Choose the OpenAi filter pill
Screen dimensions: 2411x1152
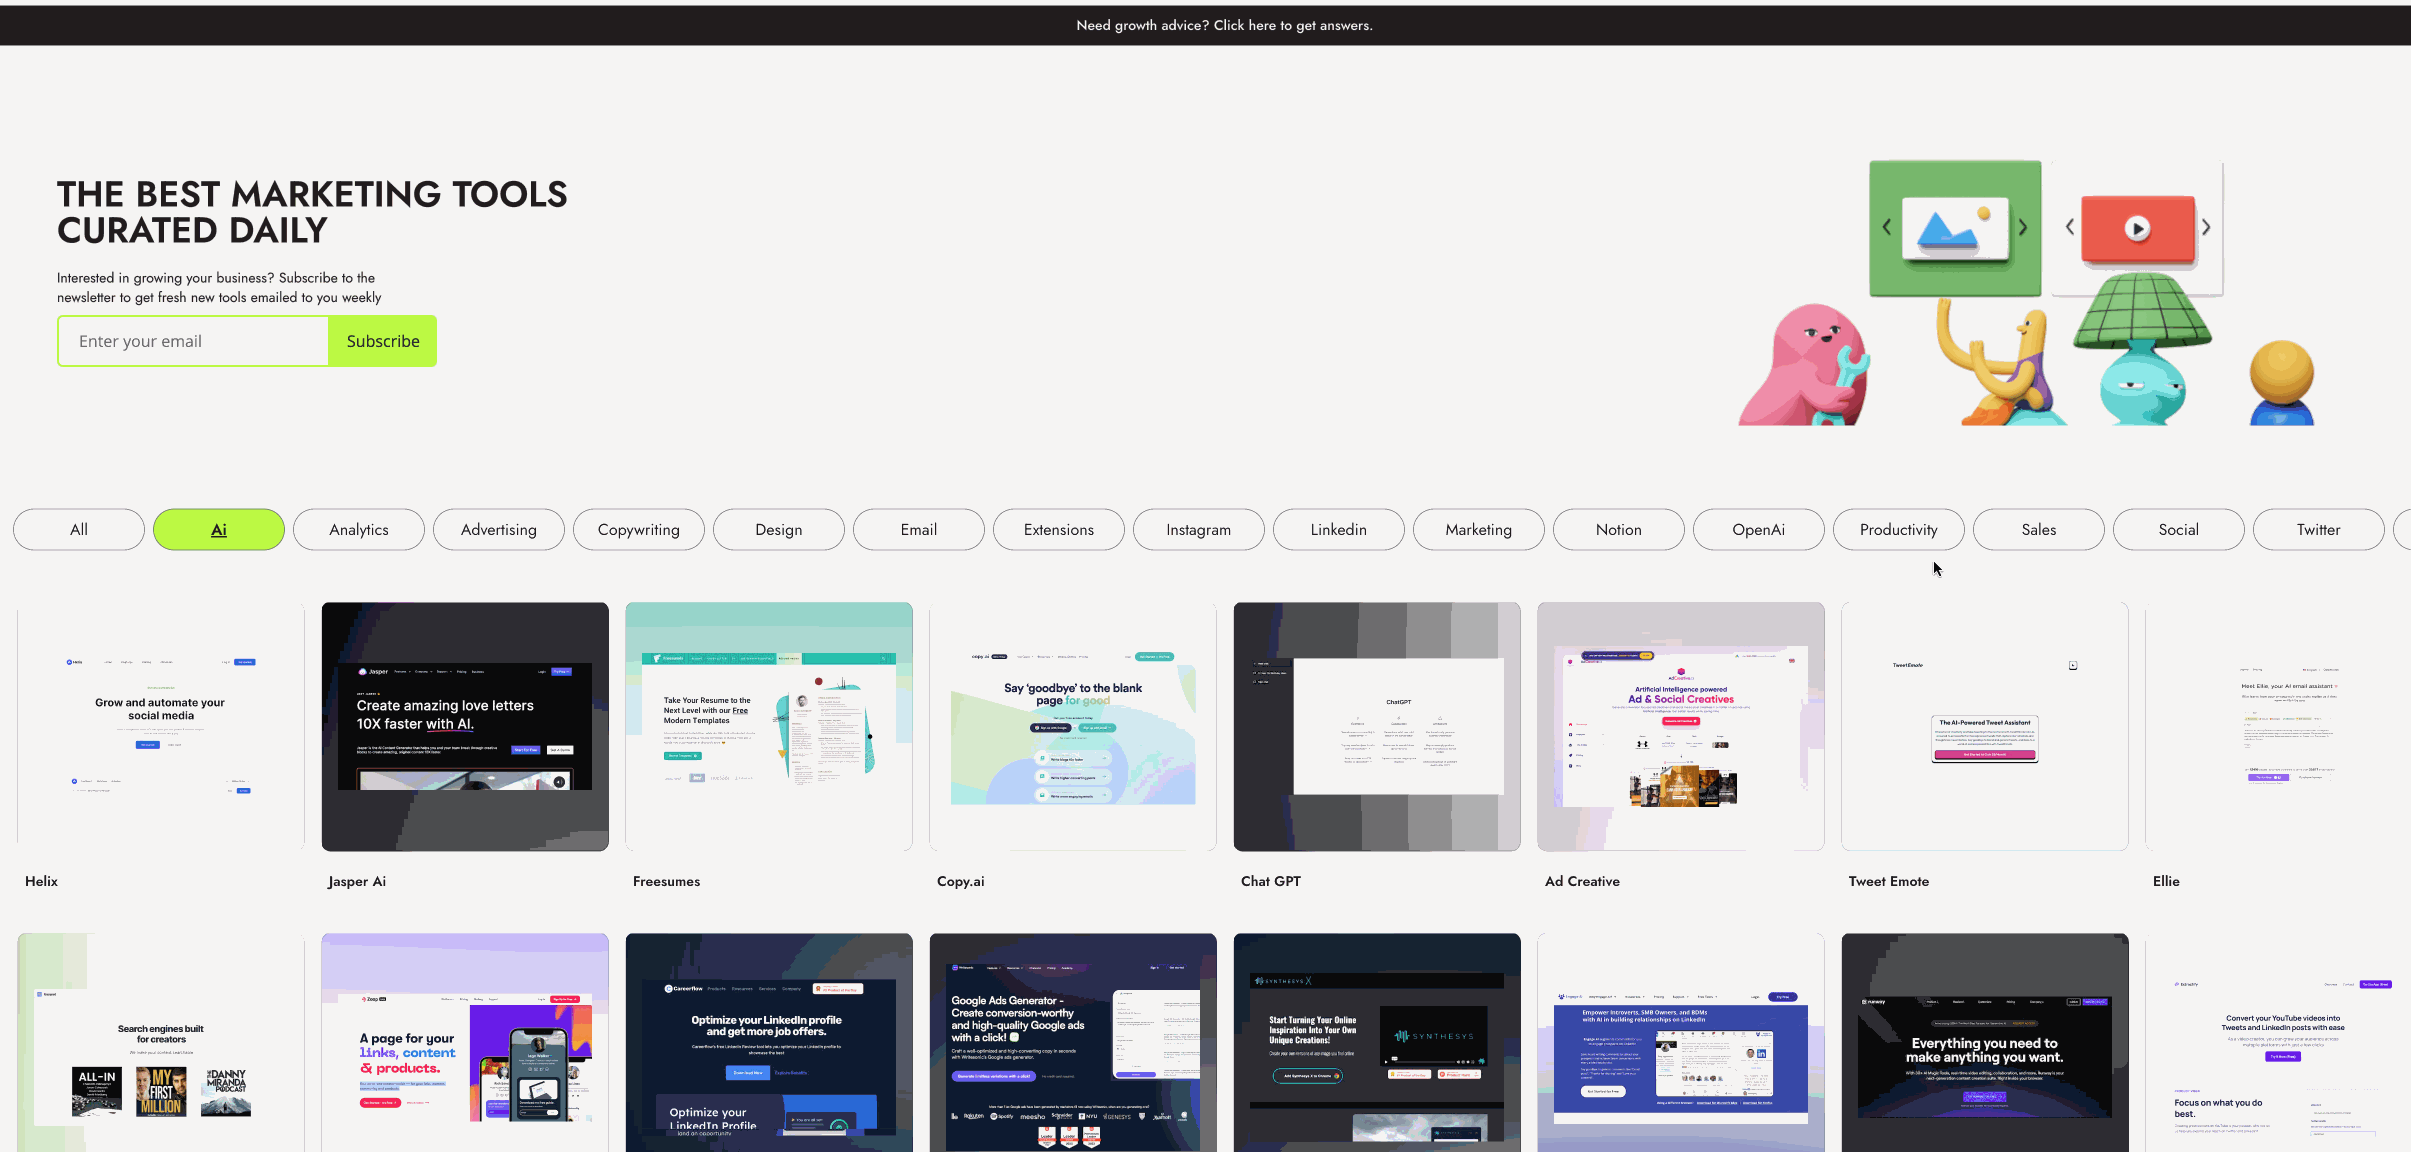[1758, 530]
